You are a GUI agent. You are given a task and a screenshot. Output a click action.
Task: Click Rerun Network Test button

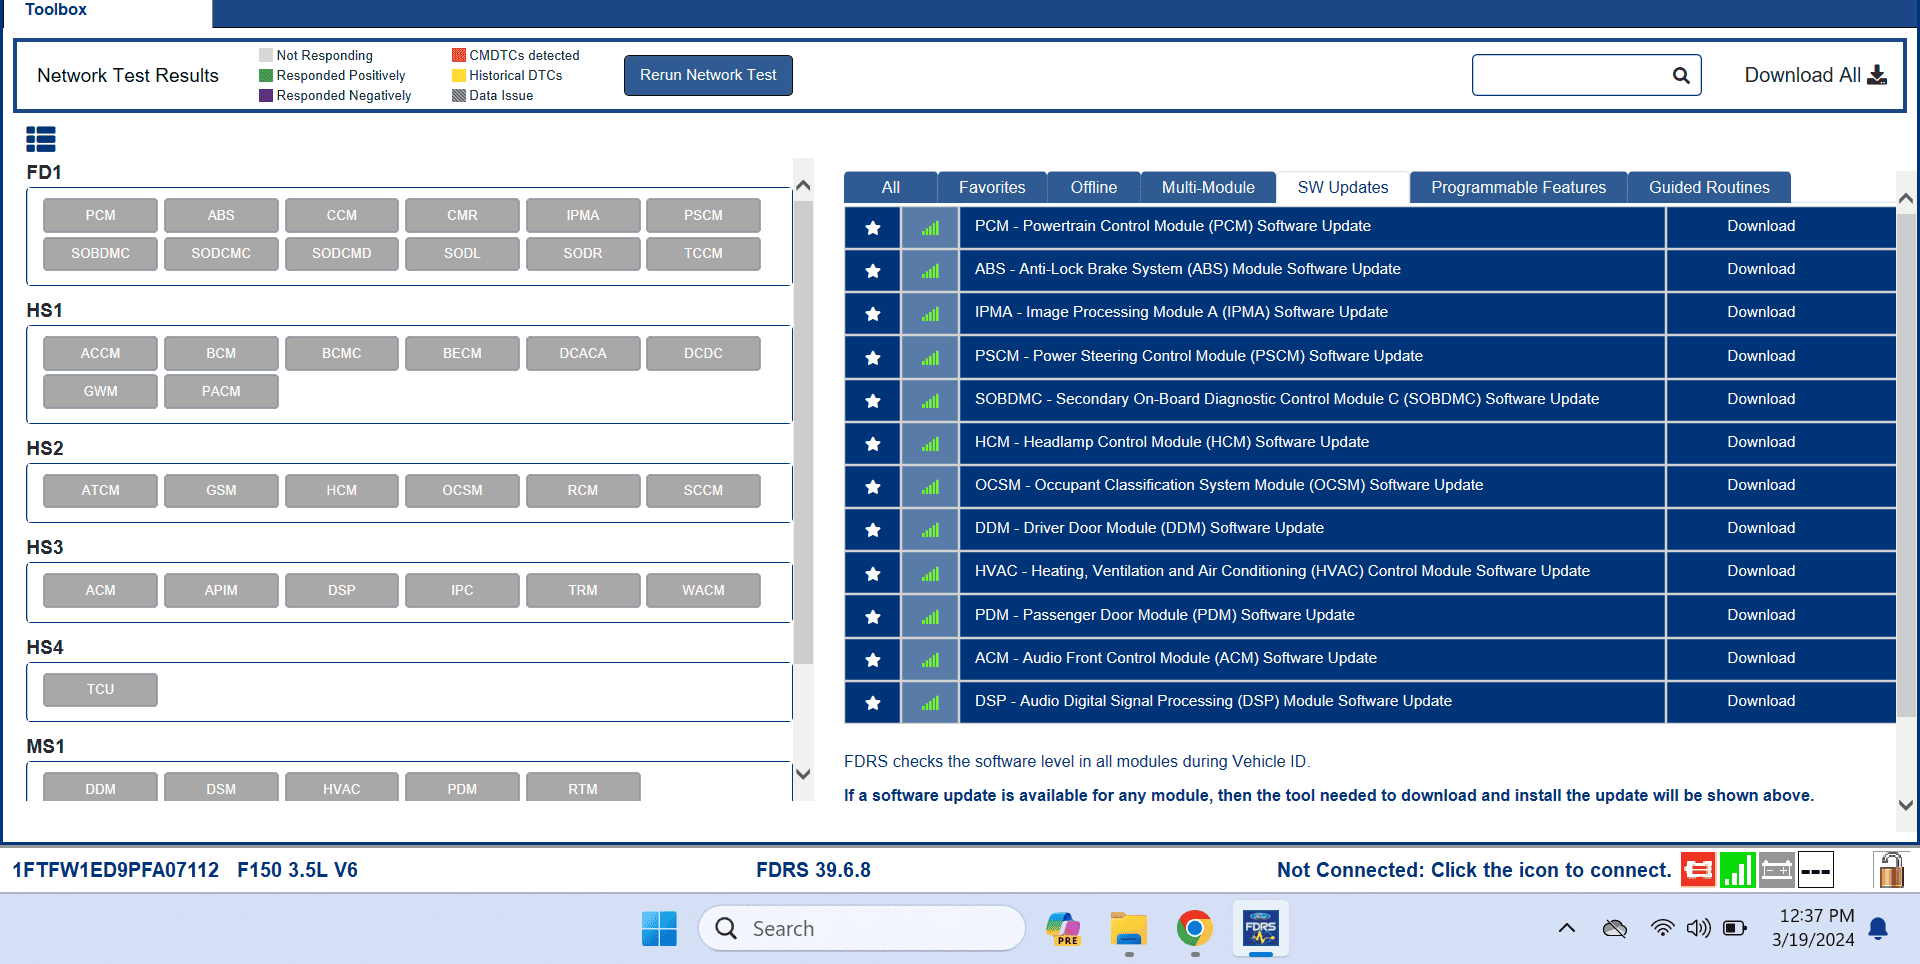(x=708, y=75)
